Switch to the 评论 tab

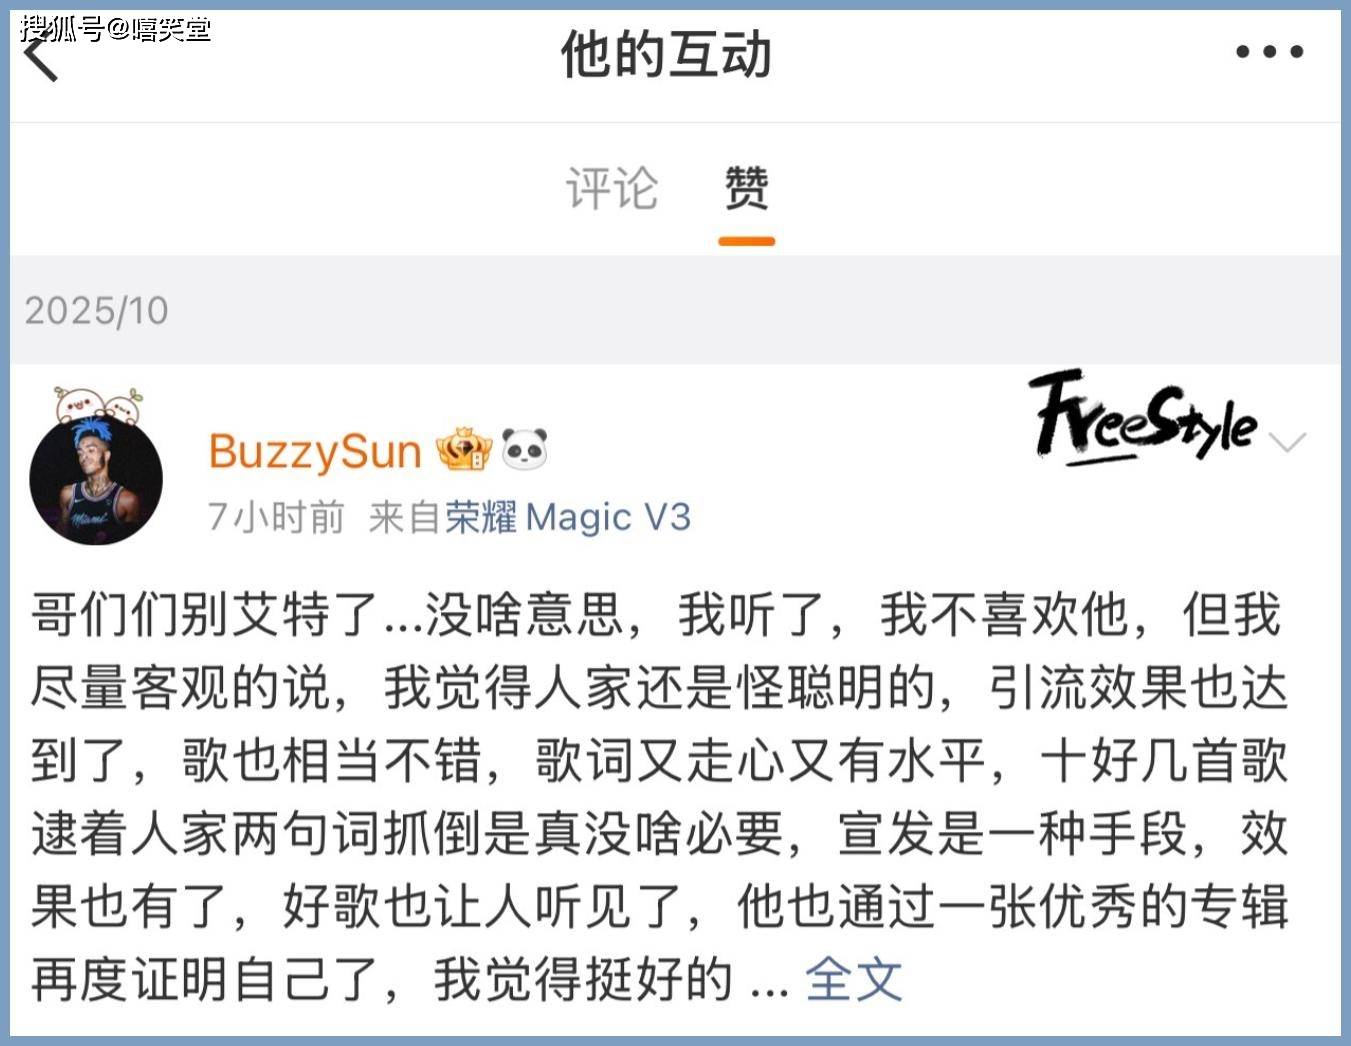pos(612,188)
